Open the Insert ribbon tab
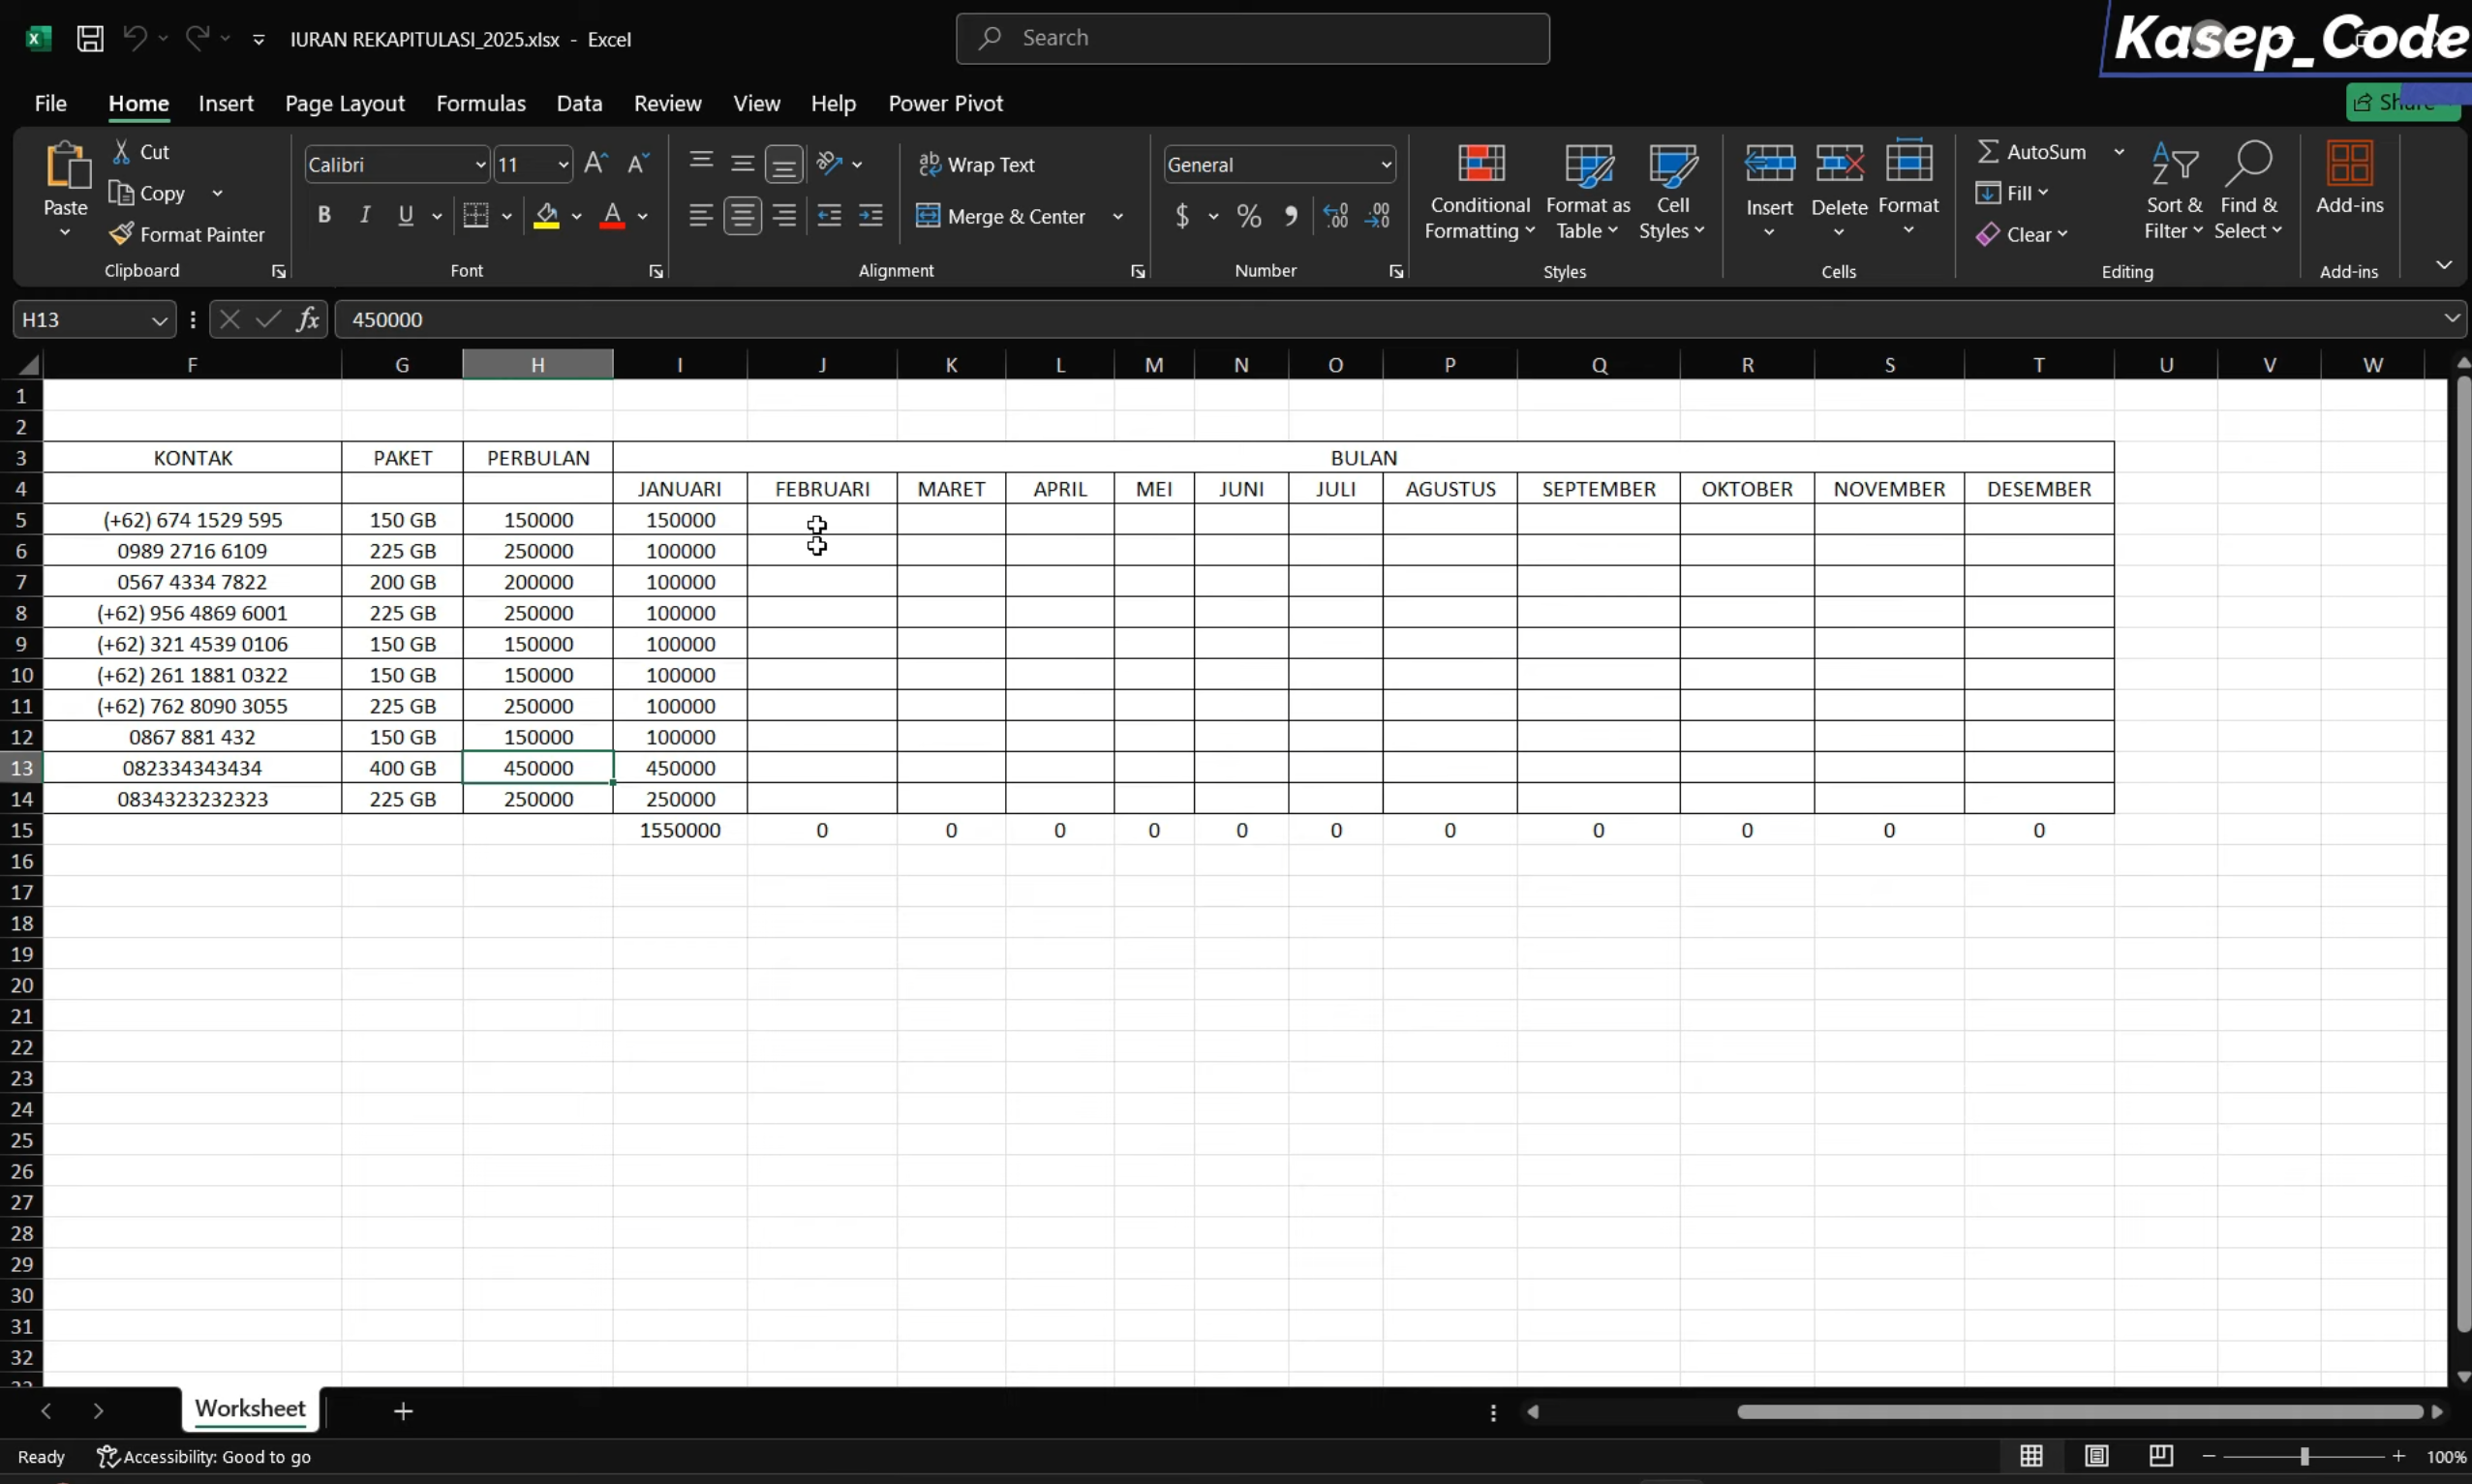This screenshot has height=1484, width=2472. click(x=226, y=103)
